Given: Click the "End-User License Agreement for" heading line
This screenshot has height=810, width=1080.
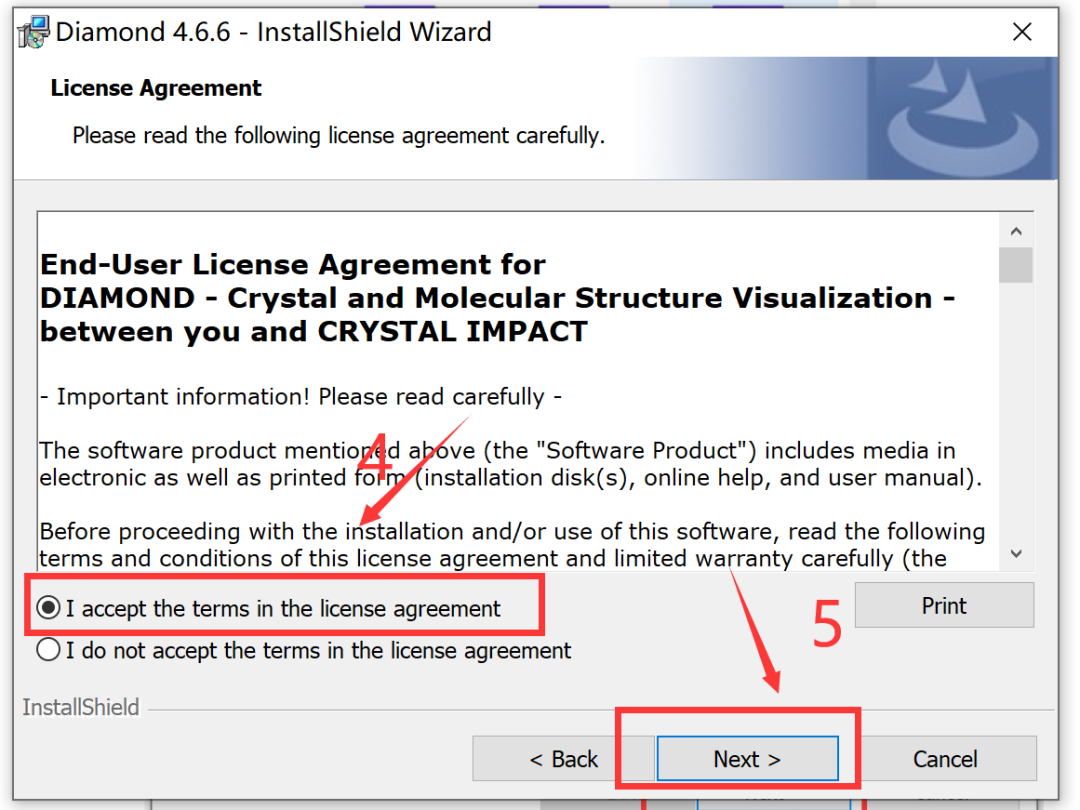Looking at the screenshot, I should click(293, 265).
